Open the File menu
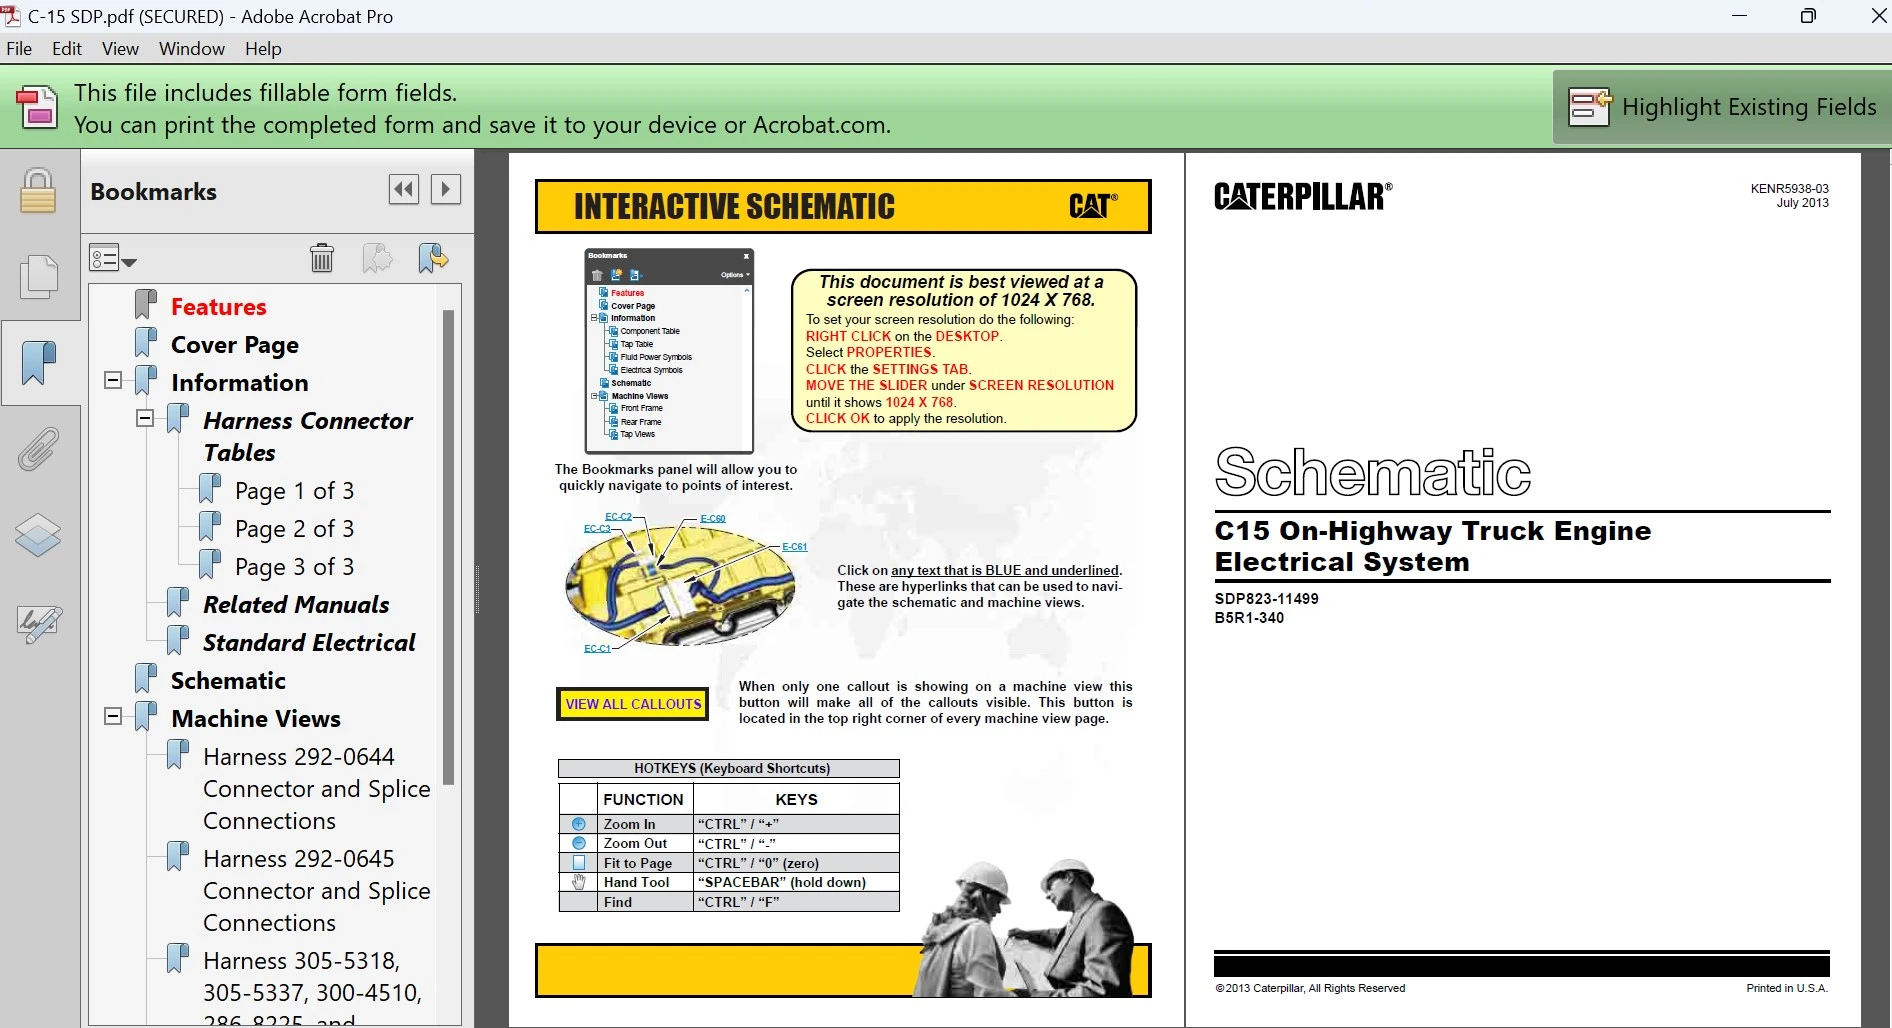Screen dimensions: 1892x1028 tap(19, 48)
